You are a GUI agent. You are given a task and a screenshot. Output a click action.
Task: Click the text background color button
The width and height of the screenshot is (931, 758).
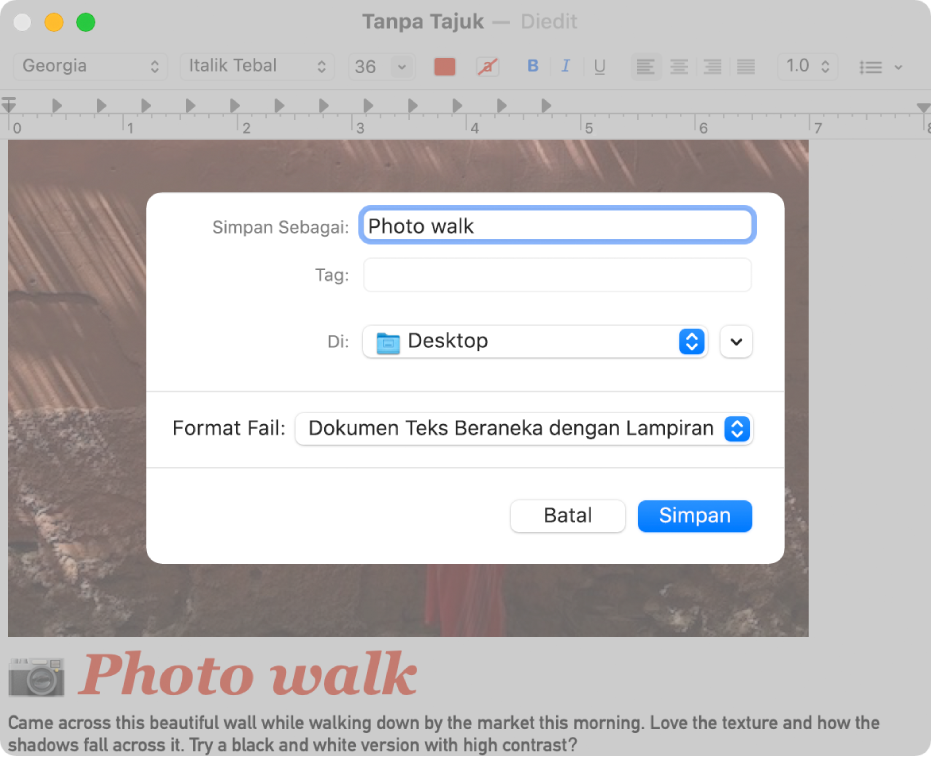pos(487,66)
